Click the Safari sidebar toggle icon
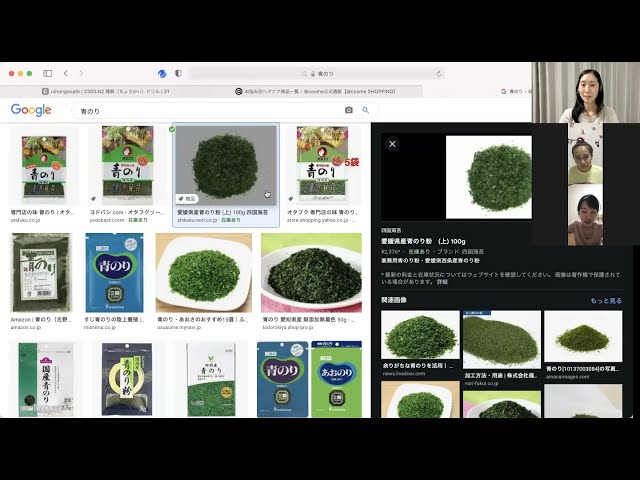Image resolution: width=640 pixels, height=480 pixels. pyautogui.click(x=48, y=73)
